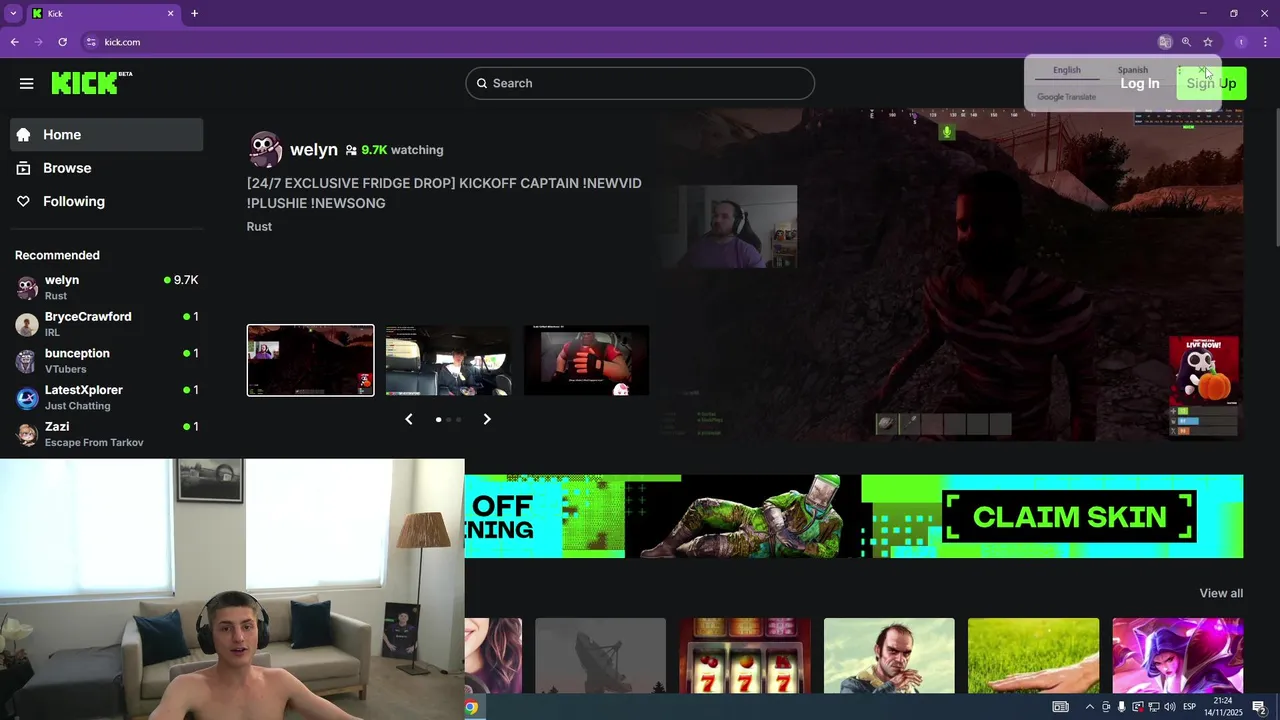Click Zazi's avatar in Recommended

click(27, 434)
